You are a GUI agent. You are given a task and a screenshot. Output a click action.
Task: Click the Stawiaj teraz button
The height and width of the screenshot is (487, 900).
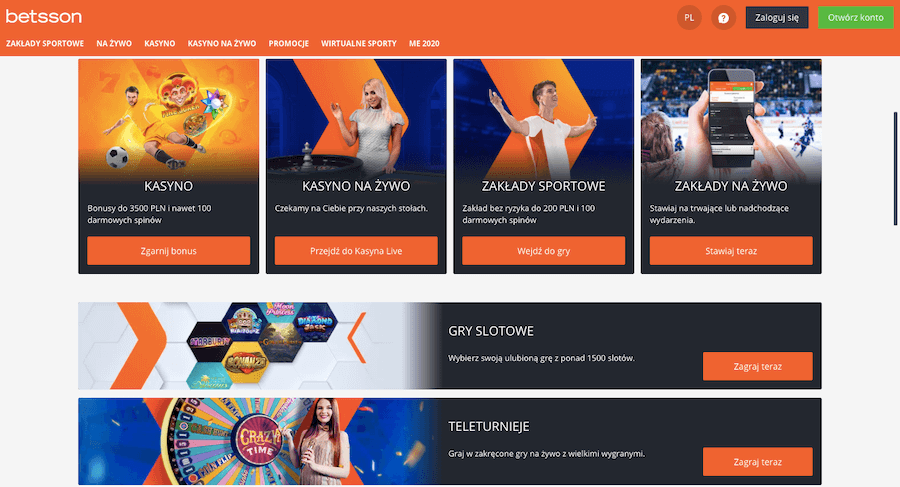[x=731, y=251]
